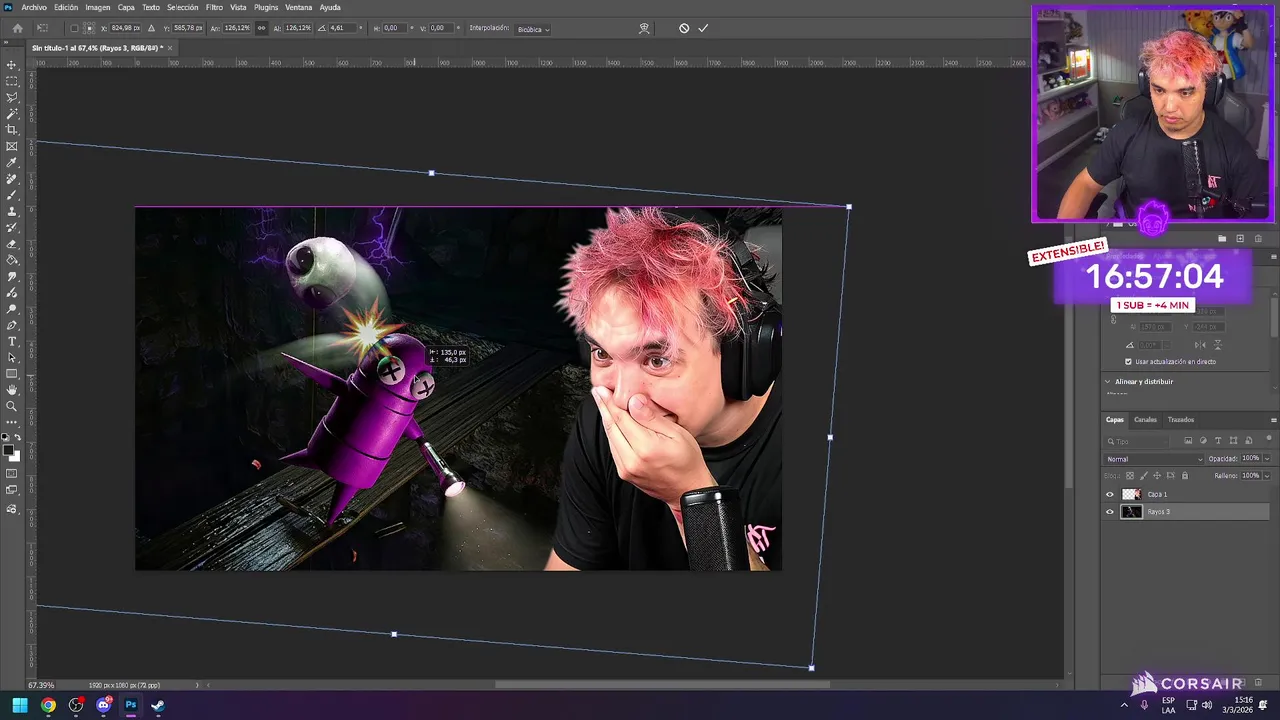This screenshot has height=720, width=1280.
Task: Cancel the transform with the circle-slash icon
Action: click(x=684, y=28)
